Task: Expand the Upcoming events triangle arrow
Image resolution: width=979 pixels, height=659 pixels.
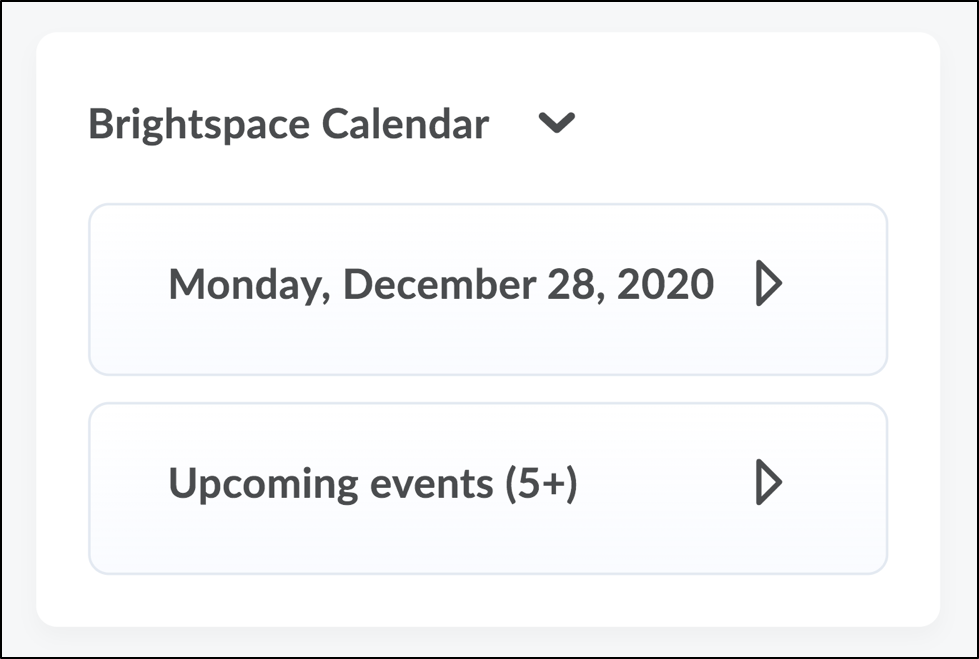Action: click(767, 484)
